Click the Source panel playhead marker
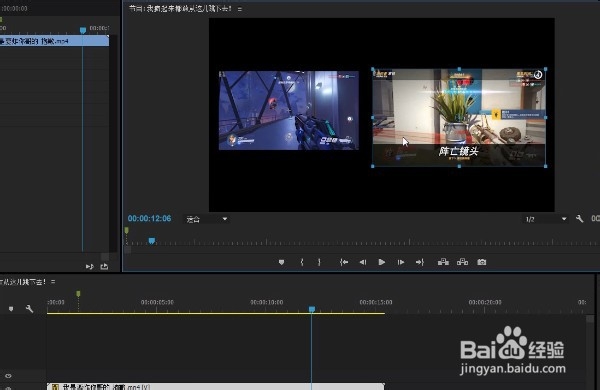 point(83,30)
